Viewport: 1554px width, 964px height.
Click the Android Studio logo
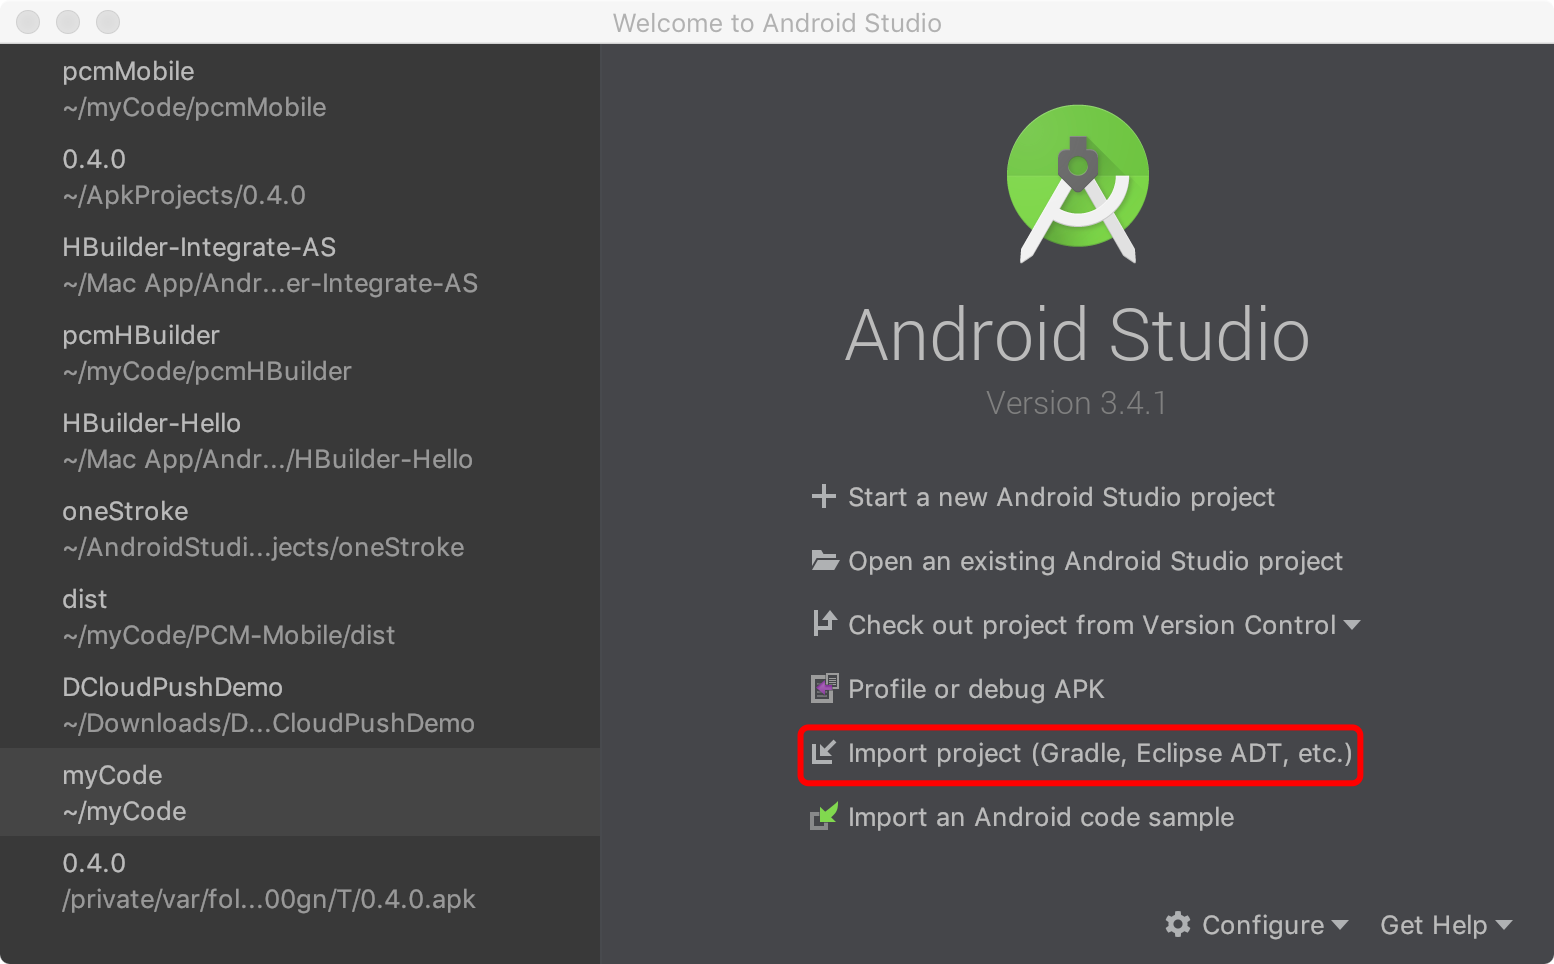click(x=1078, y=184)
